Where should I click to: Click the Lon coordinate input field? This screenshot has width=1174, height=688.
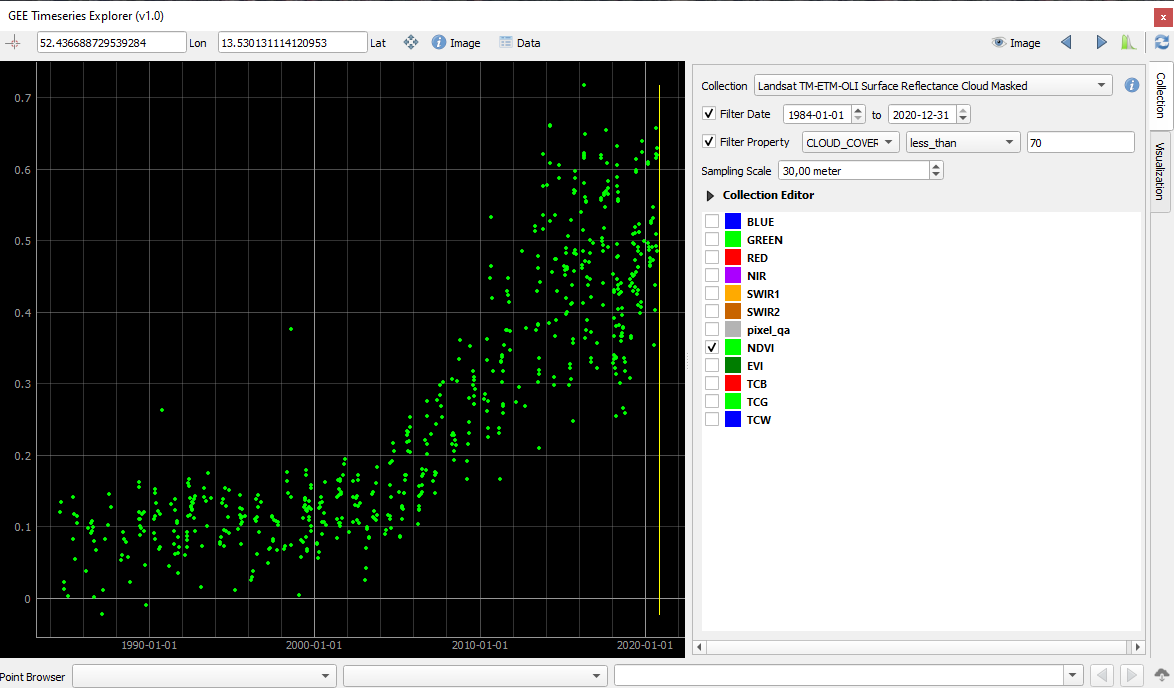pos(111,43)
